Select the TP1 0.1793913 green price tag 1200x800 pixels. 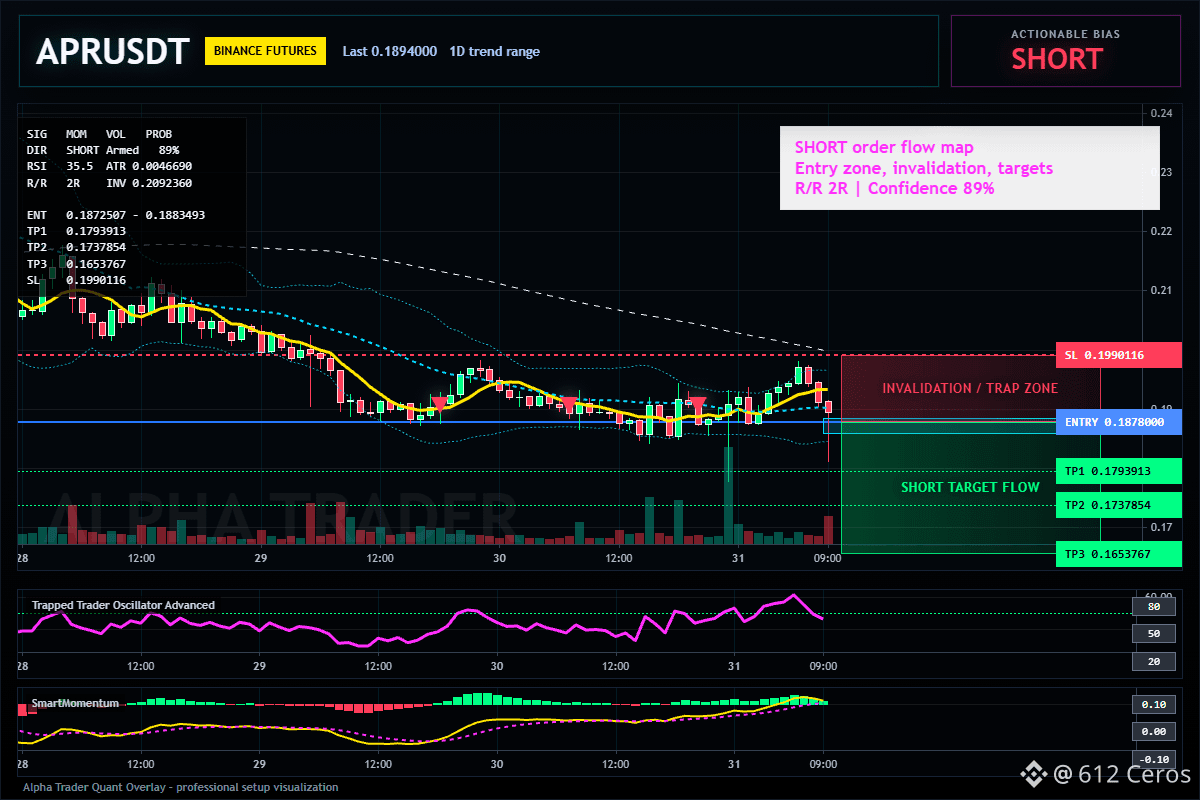pyautogui.click(x=1118, y=471)
